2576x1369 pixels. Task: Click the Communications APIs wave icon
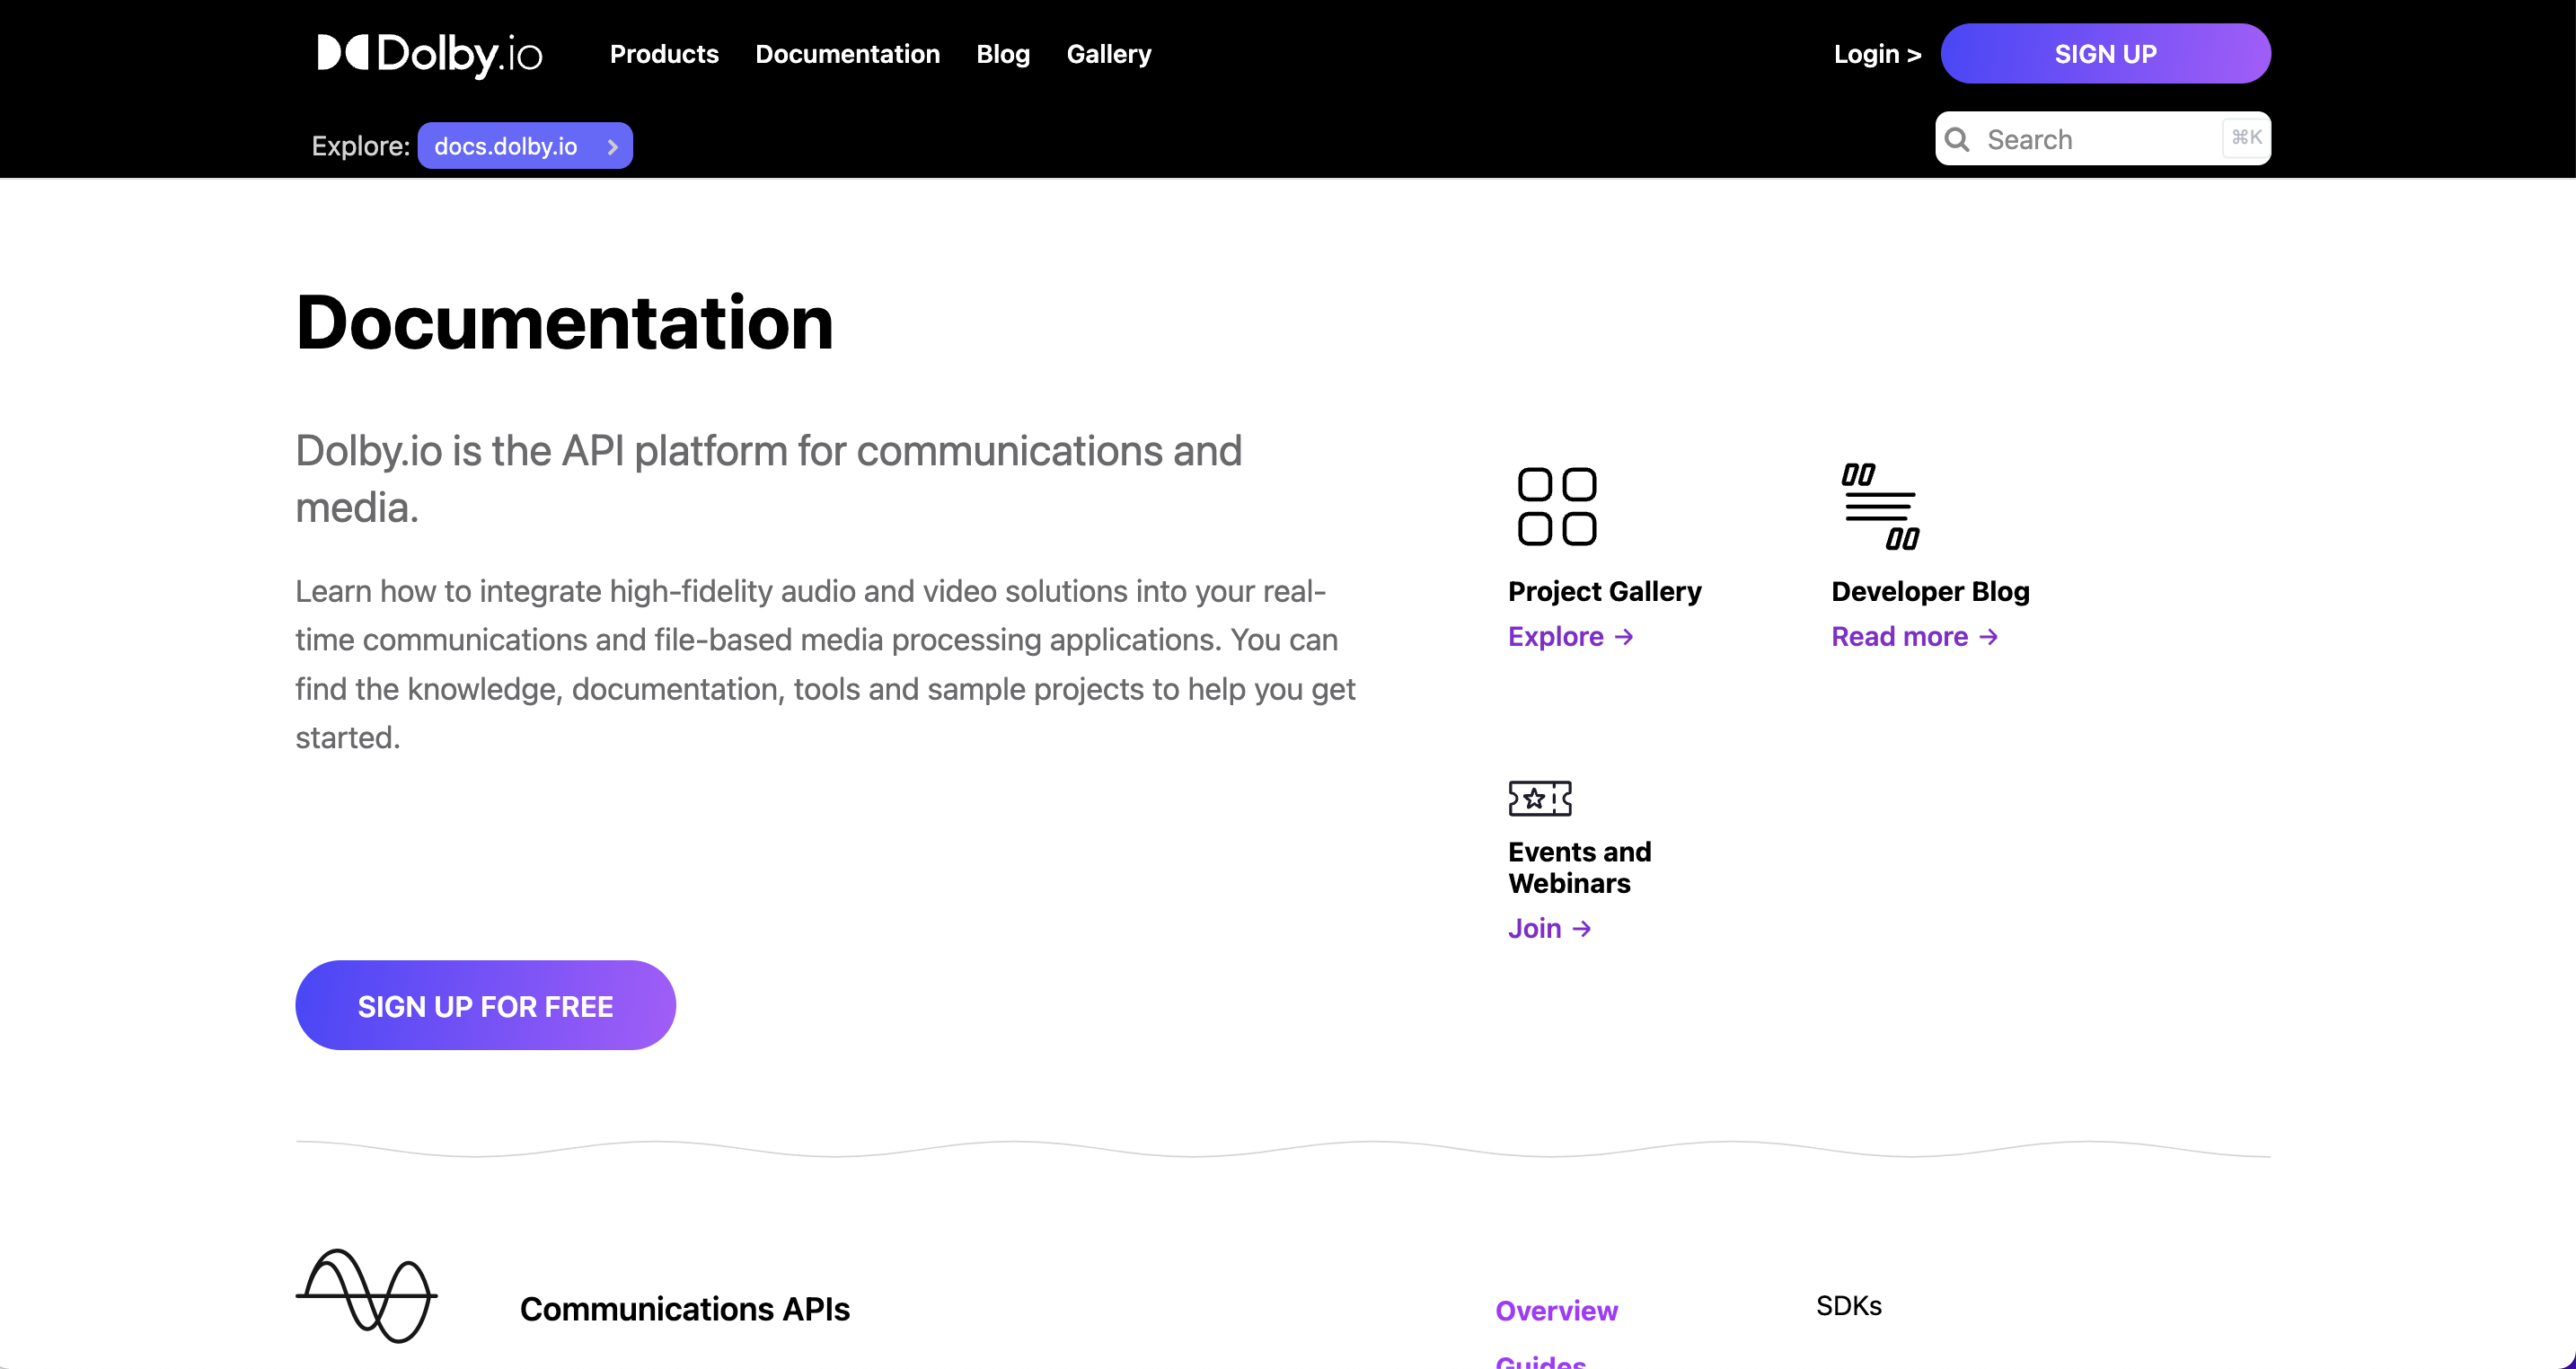click(x=366, y=1295)
